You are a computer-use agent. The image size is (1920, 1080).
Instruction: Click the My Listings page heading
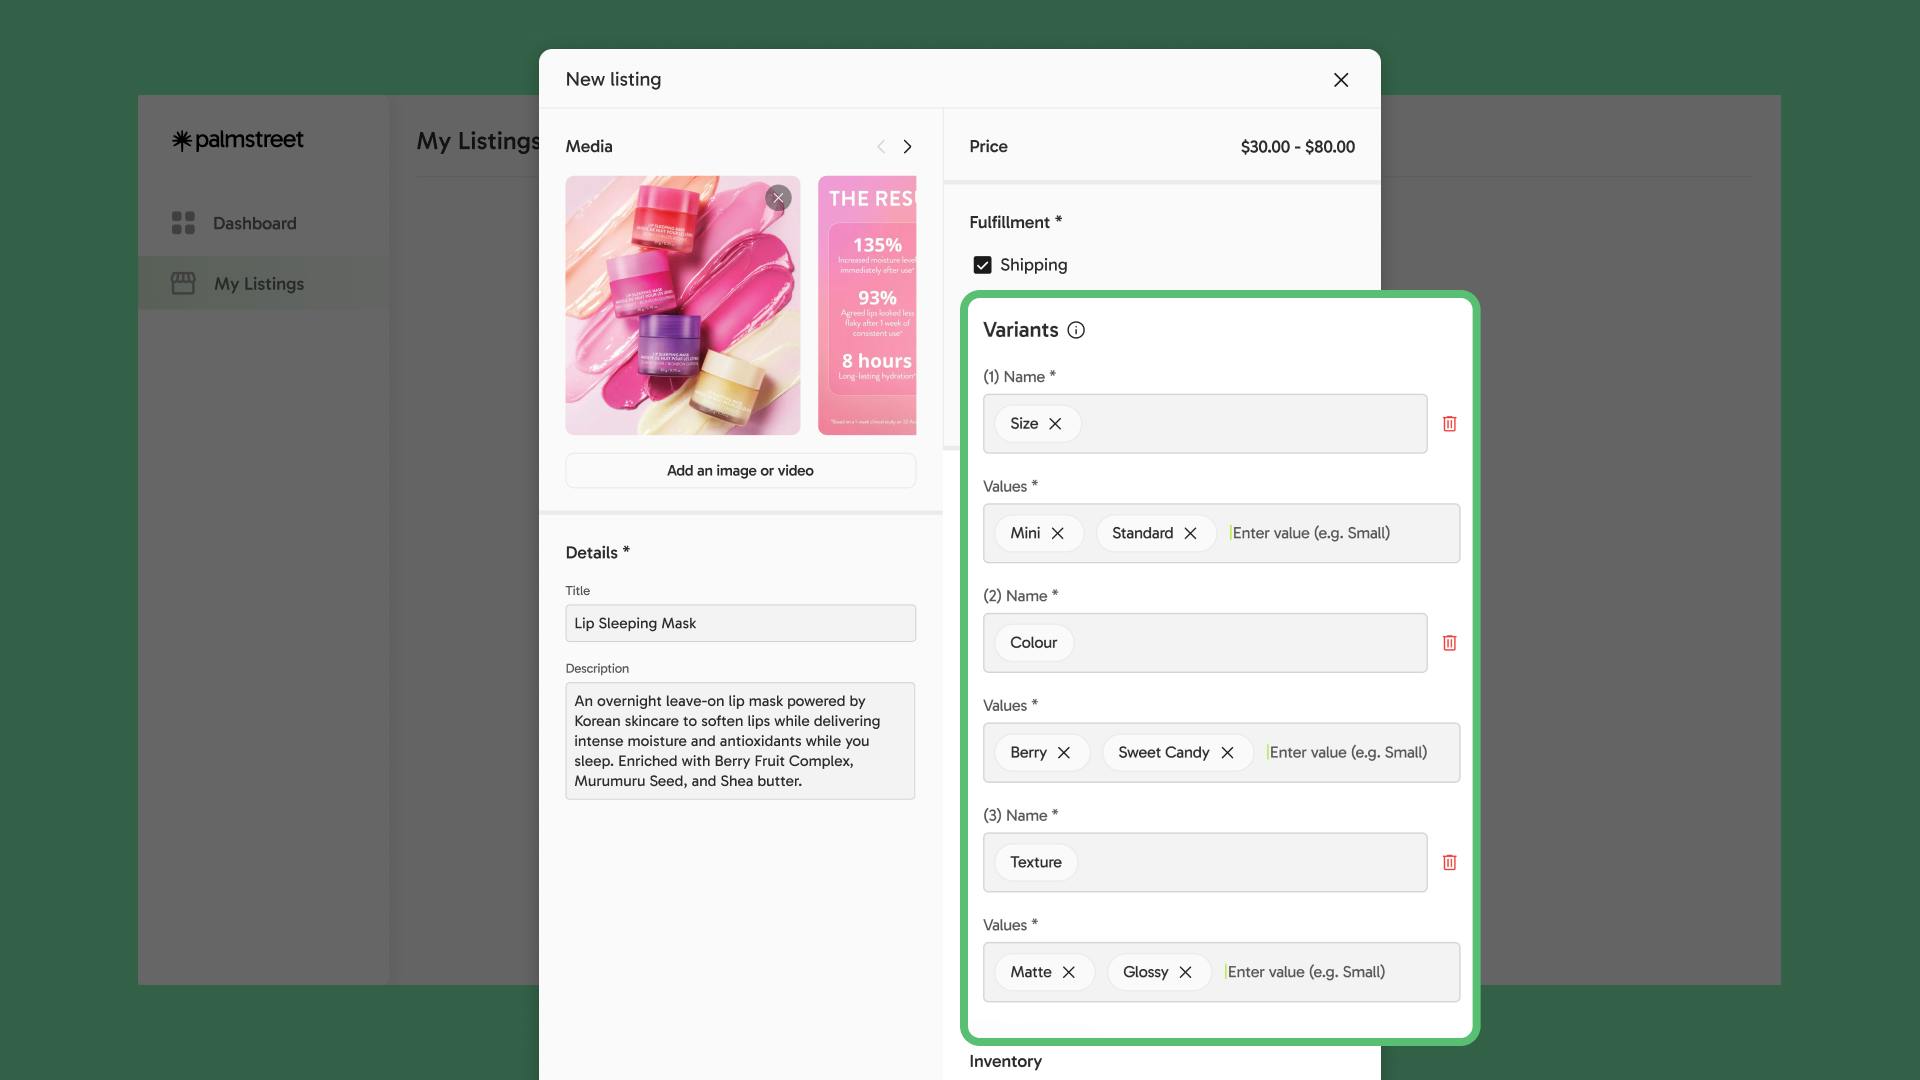pyautogui.click(x=478, y=141)
